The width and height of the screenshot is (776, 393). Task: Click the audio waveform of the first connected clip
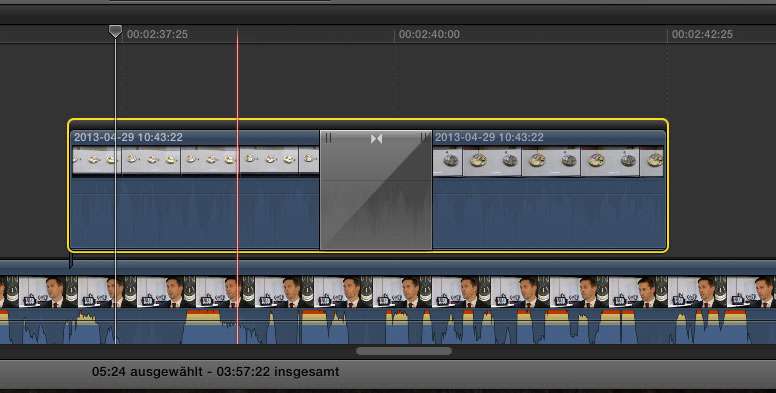195,213
